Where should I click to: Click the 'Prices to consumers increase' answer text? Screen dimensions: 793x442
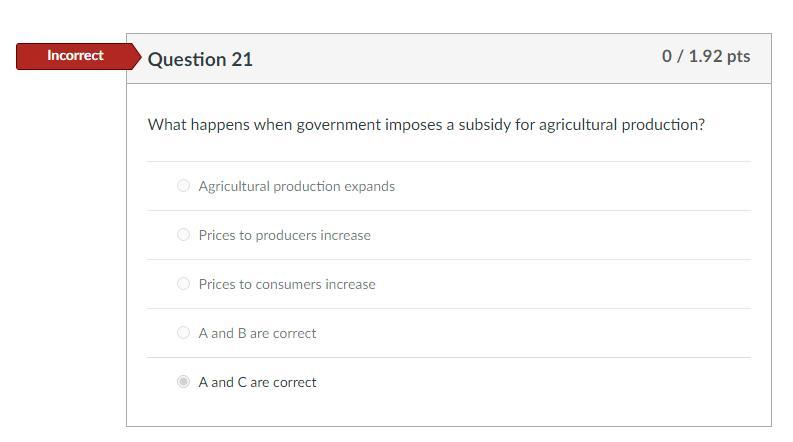click(x=287, y=284)
